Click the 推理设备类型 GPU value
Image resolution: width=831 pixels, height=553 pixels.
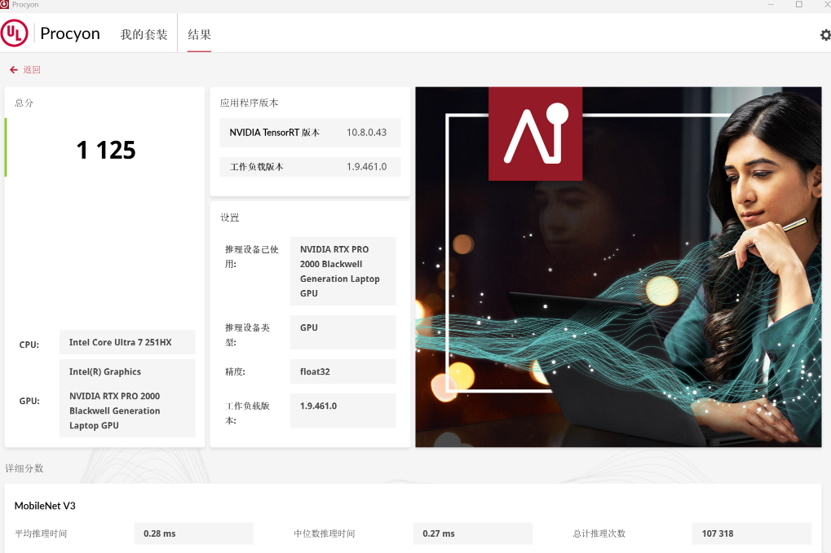342,332
